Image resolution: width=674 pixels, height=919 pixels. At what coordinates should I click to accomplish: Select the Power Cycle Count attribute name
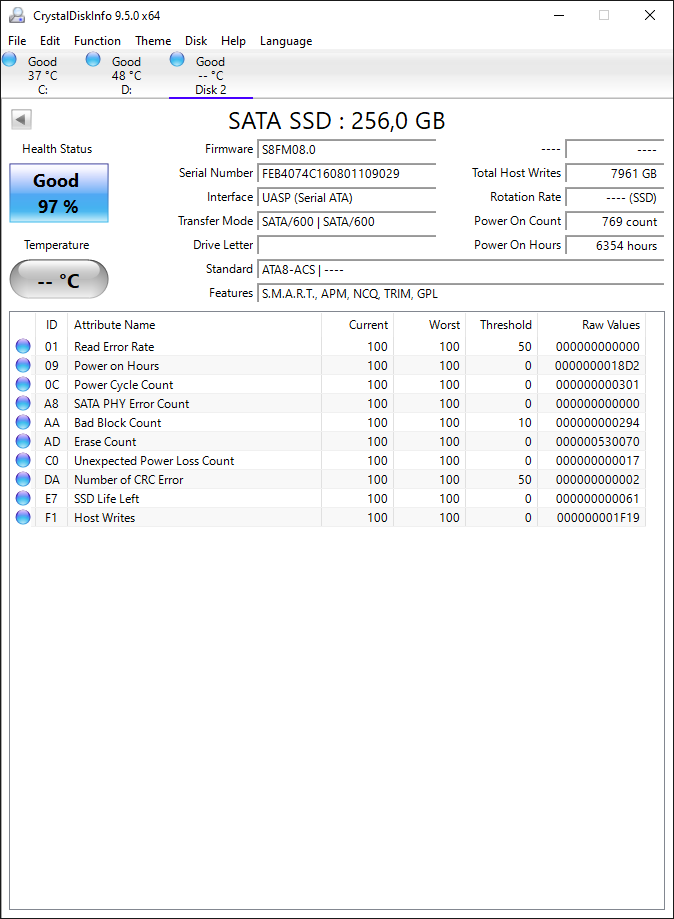[123, 384]
